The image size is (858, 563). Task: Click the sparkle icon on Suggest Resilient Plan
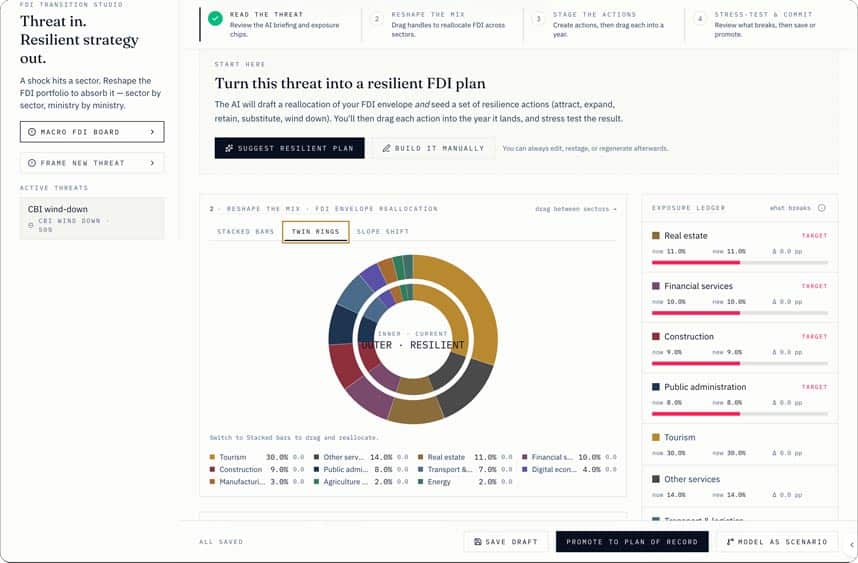(x=229, y=148)
